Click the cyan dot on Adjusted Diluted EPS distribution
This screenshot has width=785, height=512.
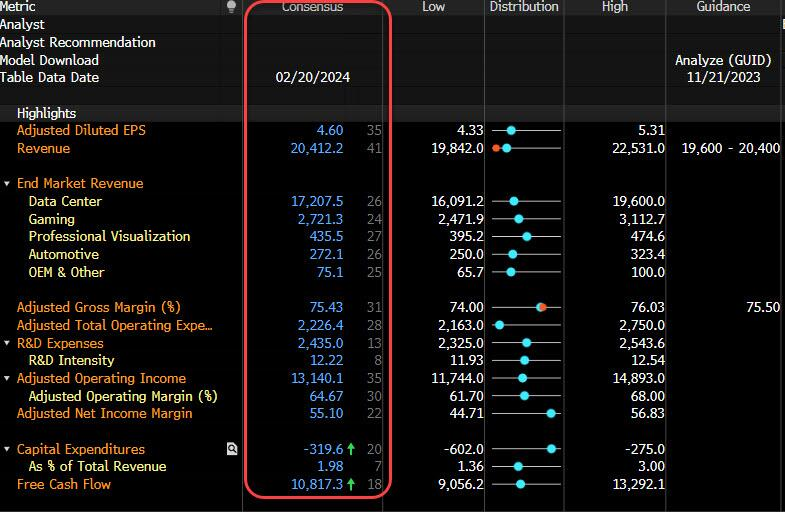(x=511, y=131)
